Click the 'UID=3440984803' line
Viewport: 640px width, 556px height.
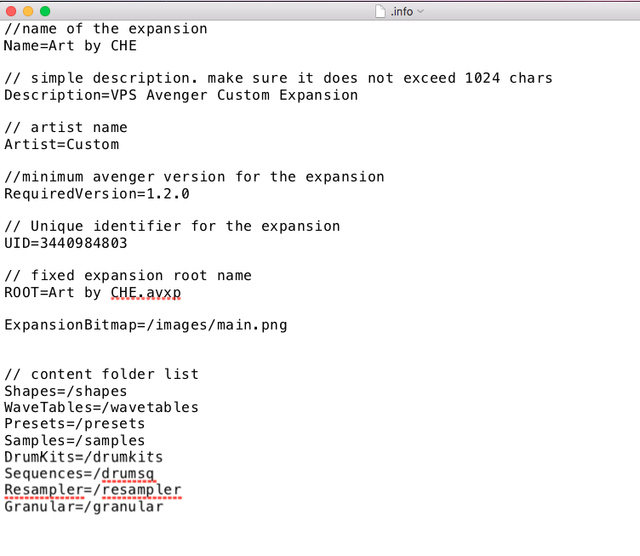point(66,243)
